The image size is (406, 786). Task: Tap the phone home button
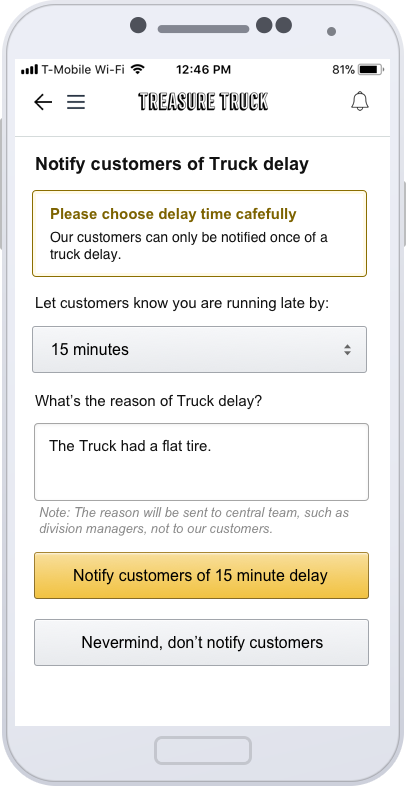(x=203, y=750)
